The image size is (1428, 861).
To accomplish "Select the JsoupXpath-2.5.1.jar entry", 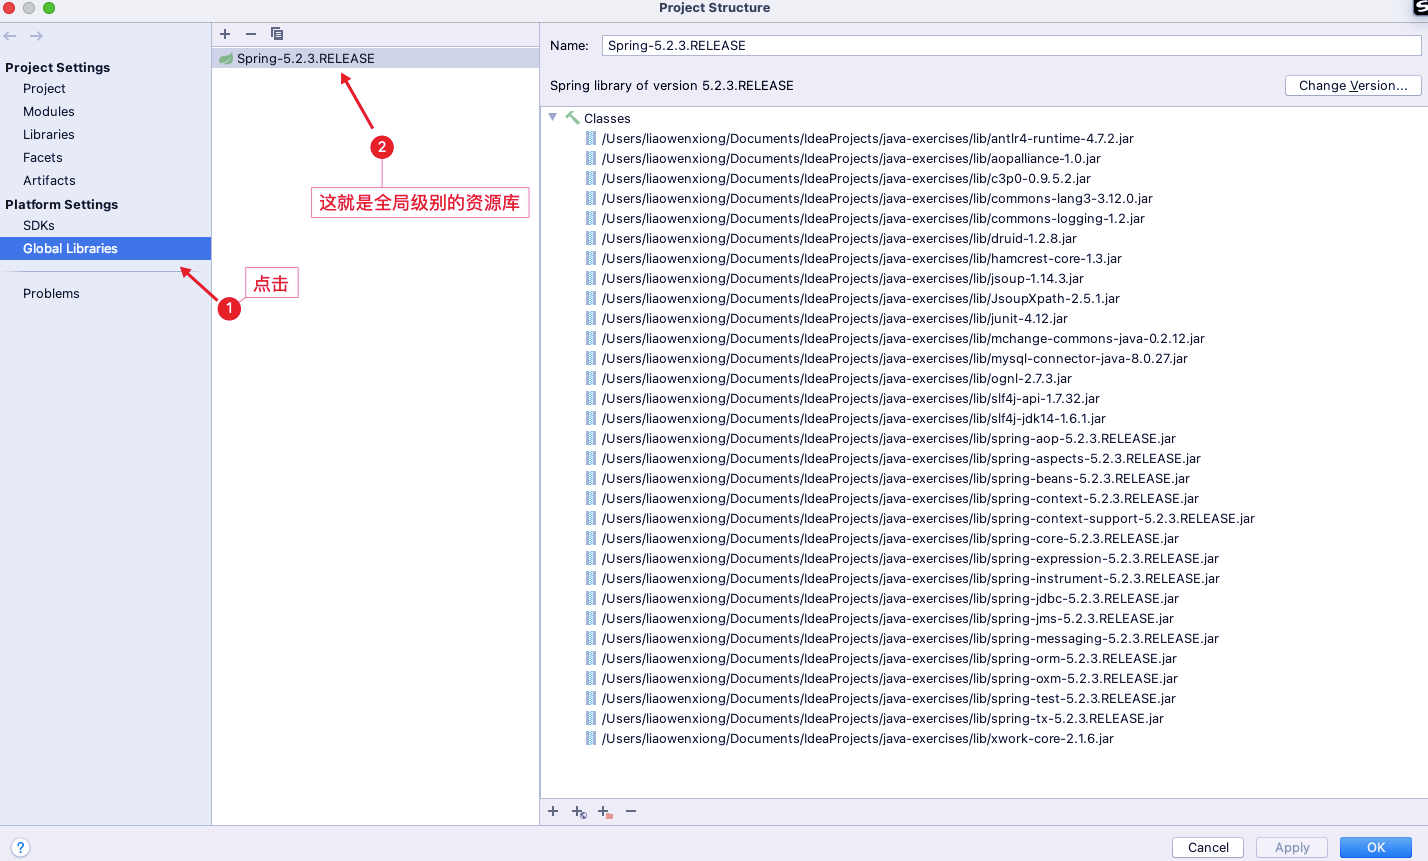I will pos(861,299).
